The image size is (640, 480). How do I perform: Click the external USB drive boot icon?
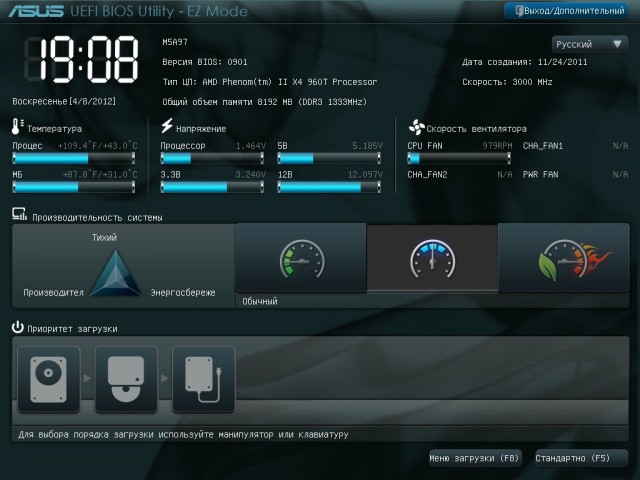pos(204,379)
